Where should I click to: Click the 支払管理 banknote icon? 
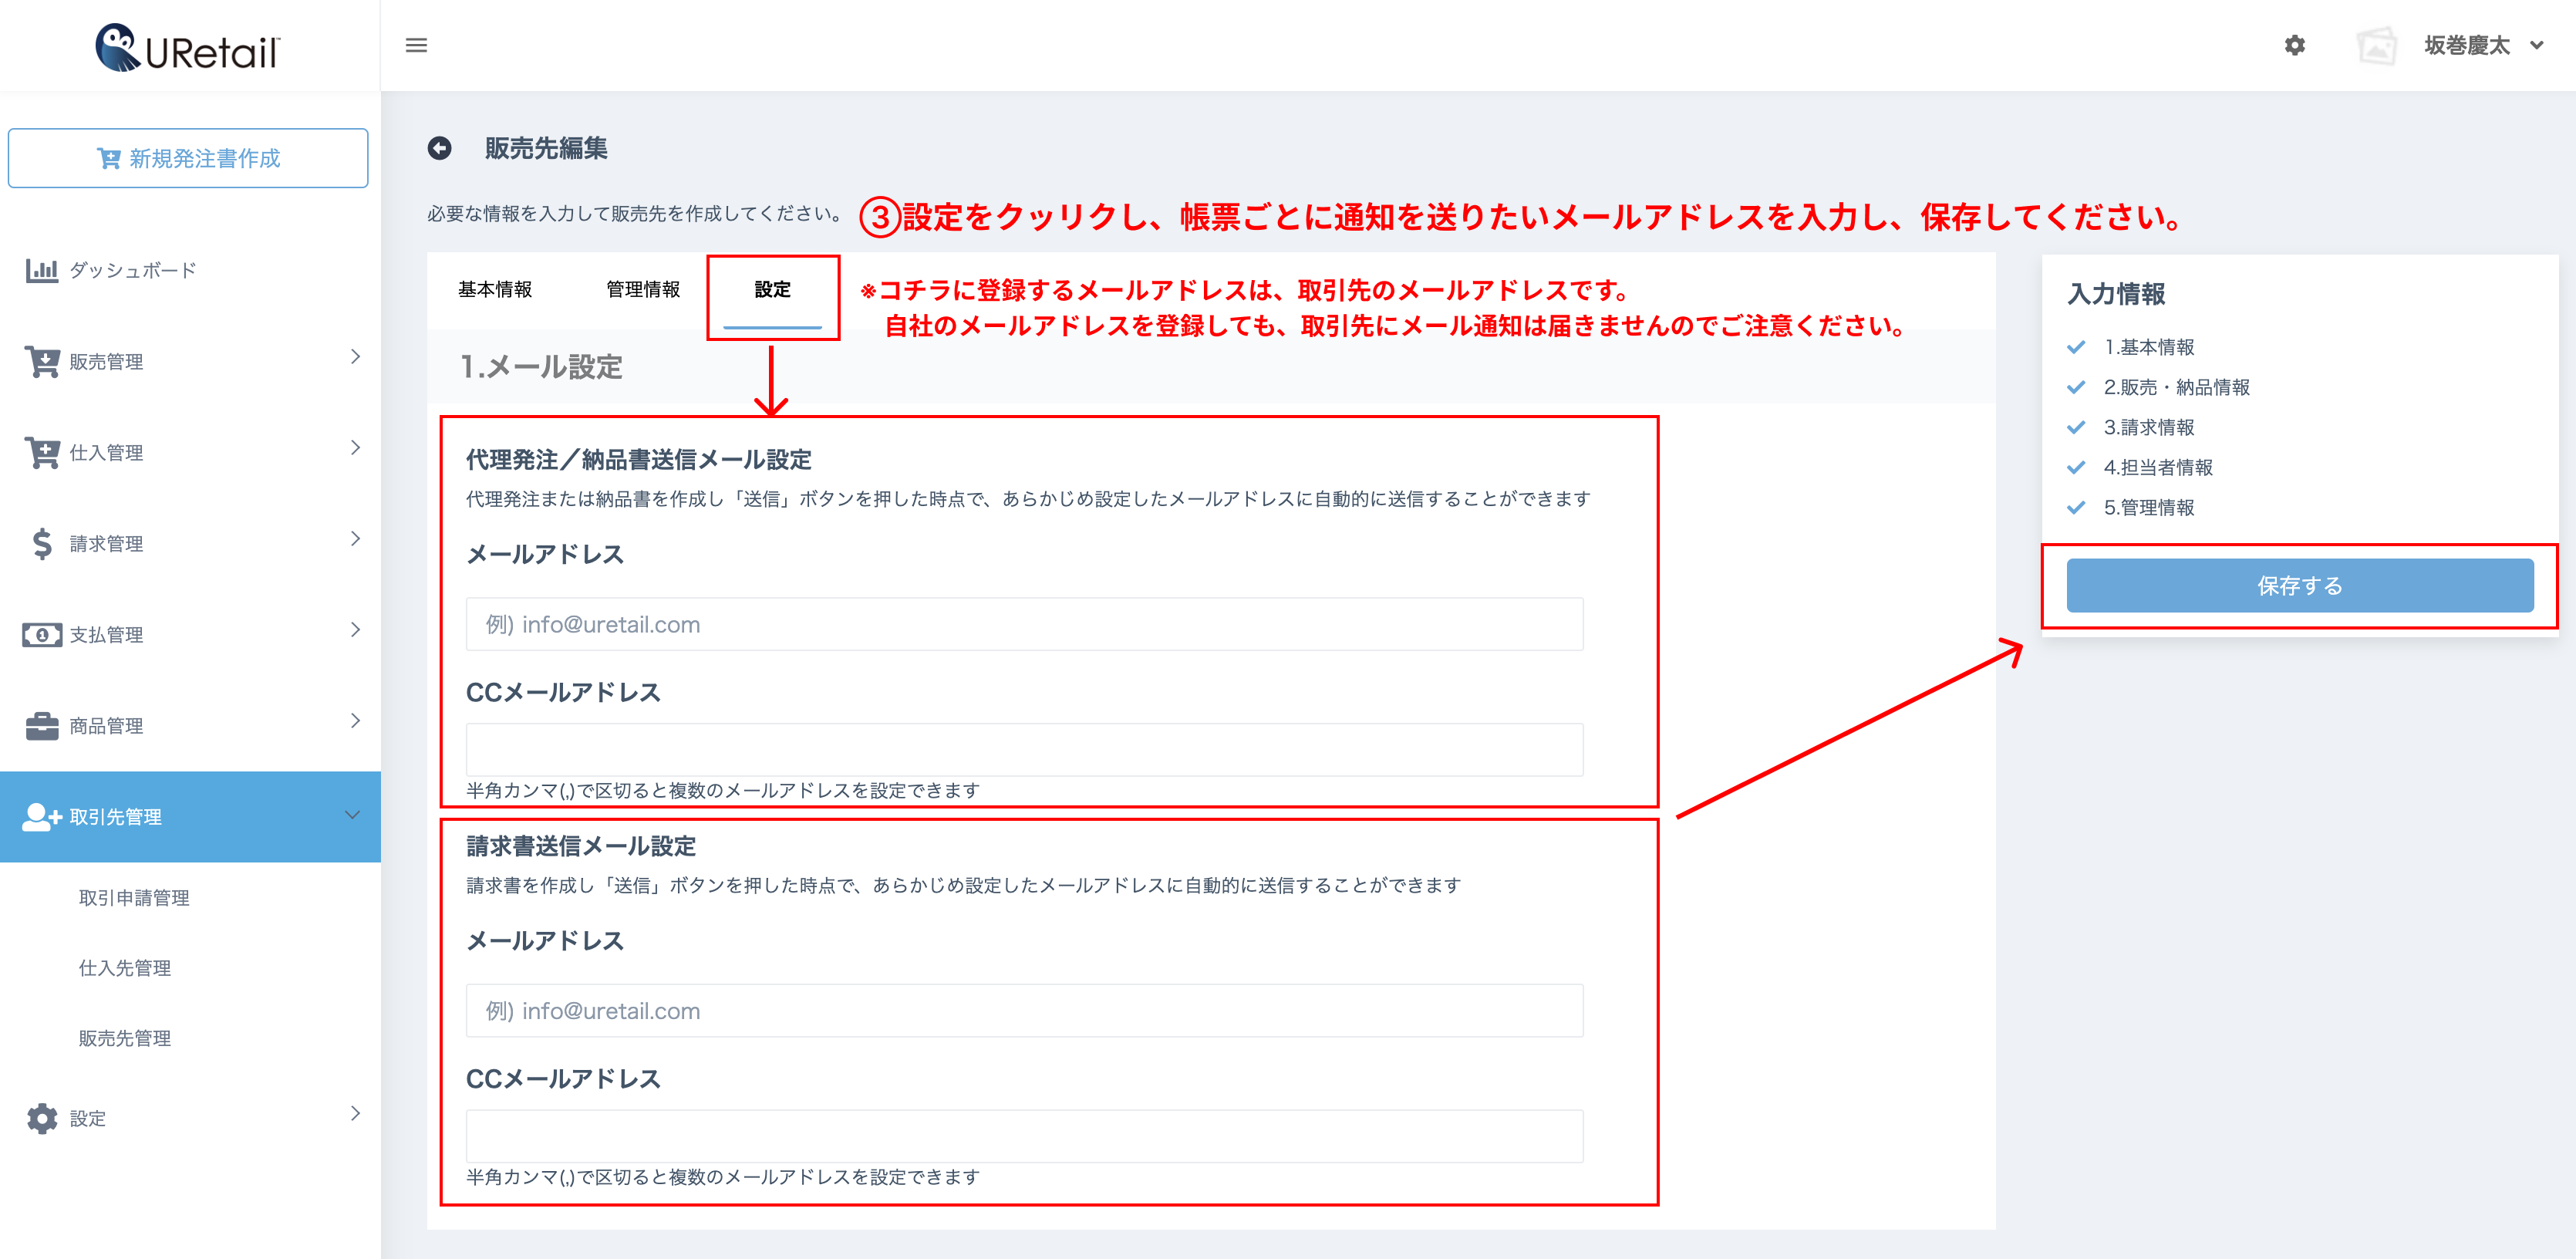pos(41,634)
